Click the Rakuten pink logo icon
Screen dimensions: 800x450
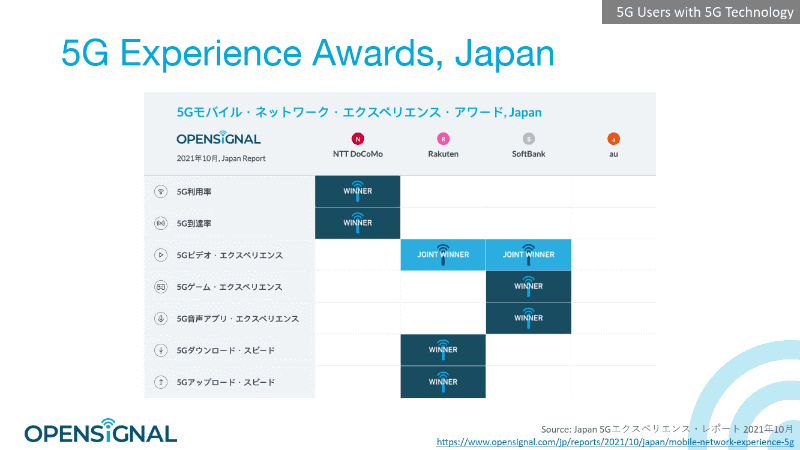coord(443,139)
